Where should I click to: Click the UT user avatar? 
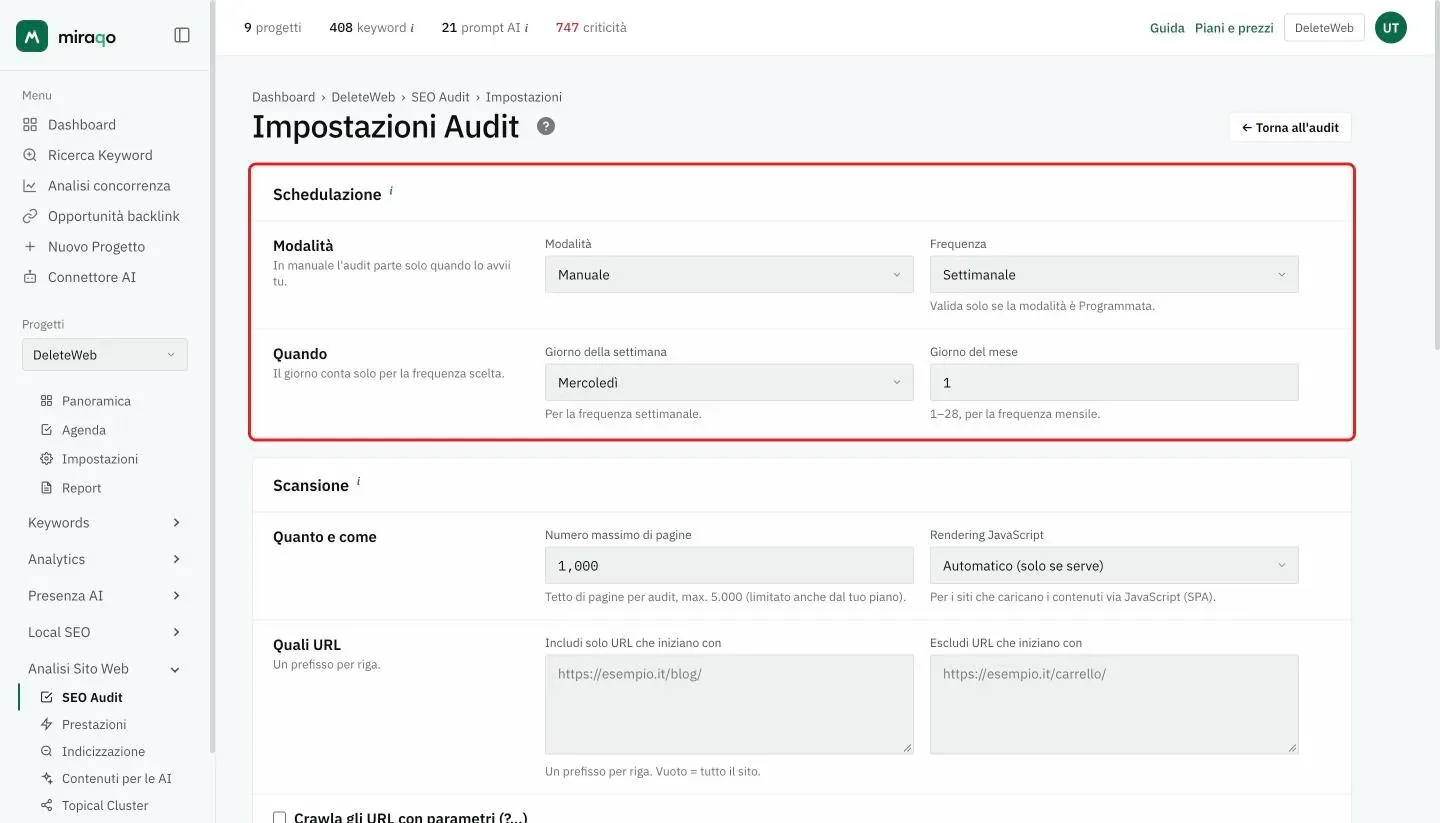[x=1391, y=28]
